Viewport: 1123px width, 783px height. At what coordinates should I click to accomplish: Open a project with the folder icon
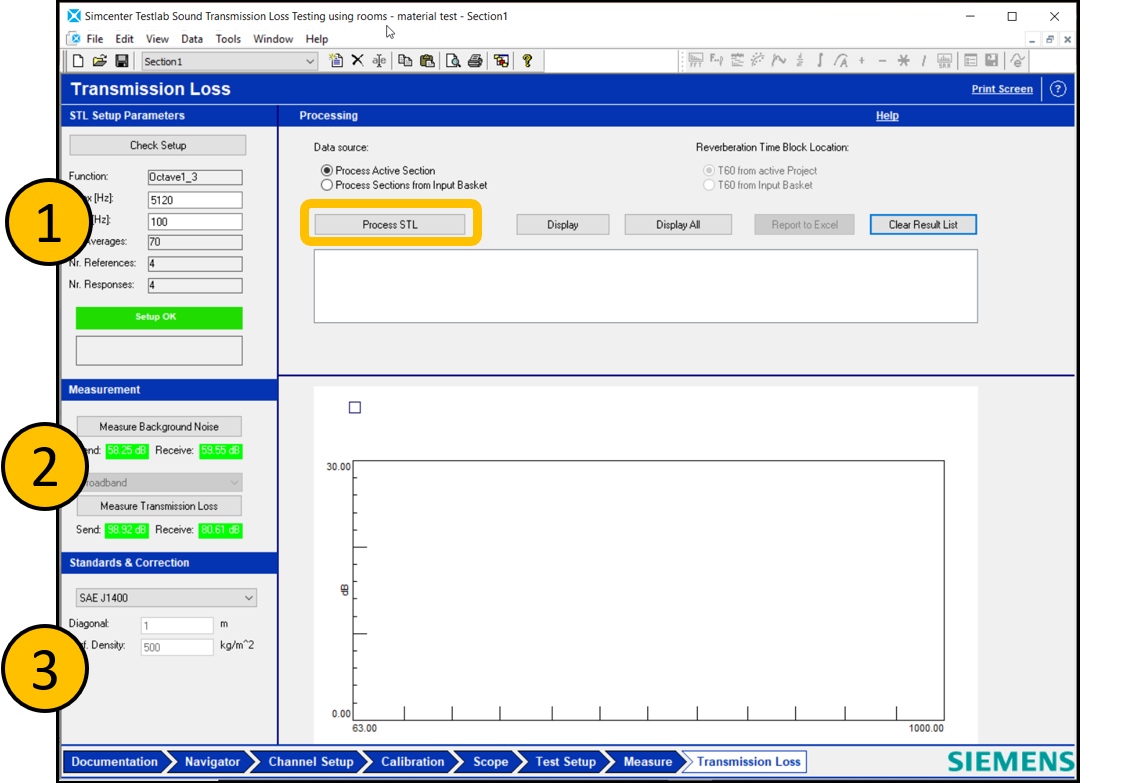(100, 61)
